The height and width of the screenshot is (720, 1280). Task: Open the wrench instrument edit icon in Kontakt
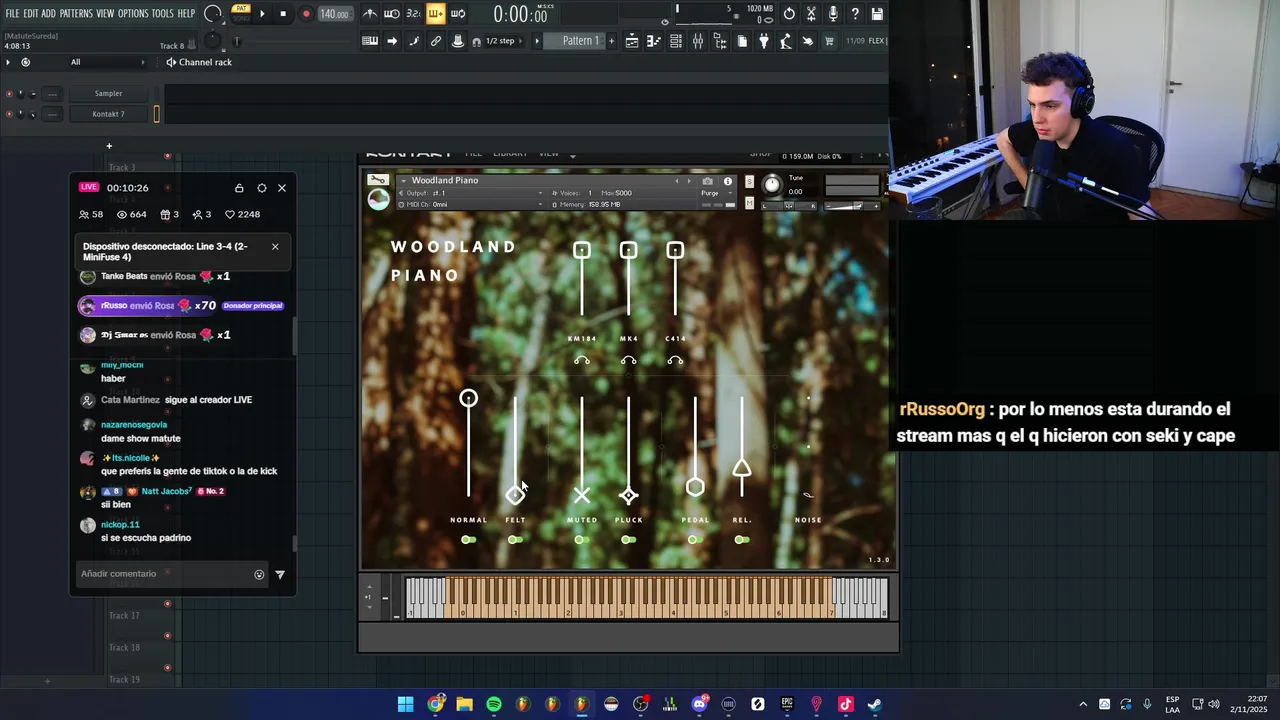coord(378,180)
